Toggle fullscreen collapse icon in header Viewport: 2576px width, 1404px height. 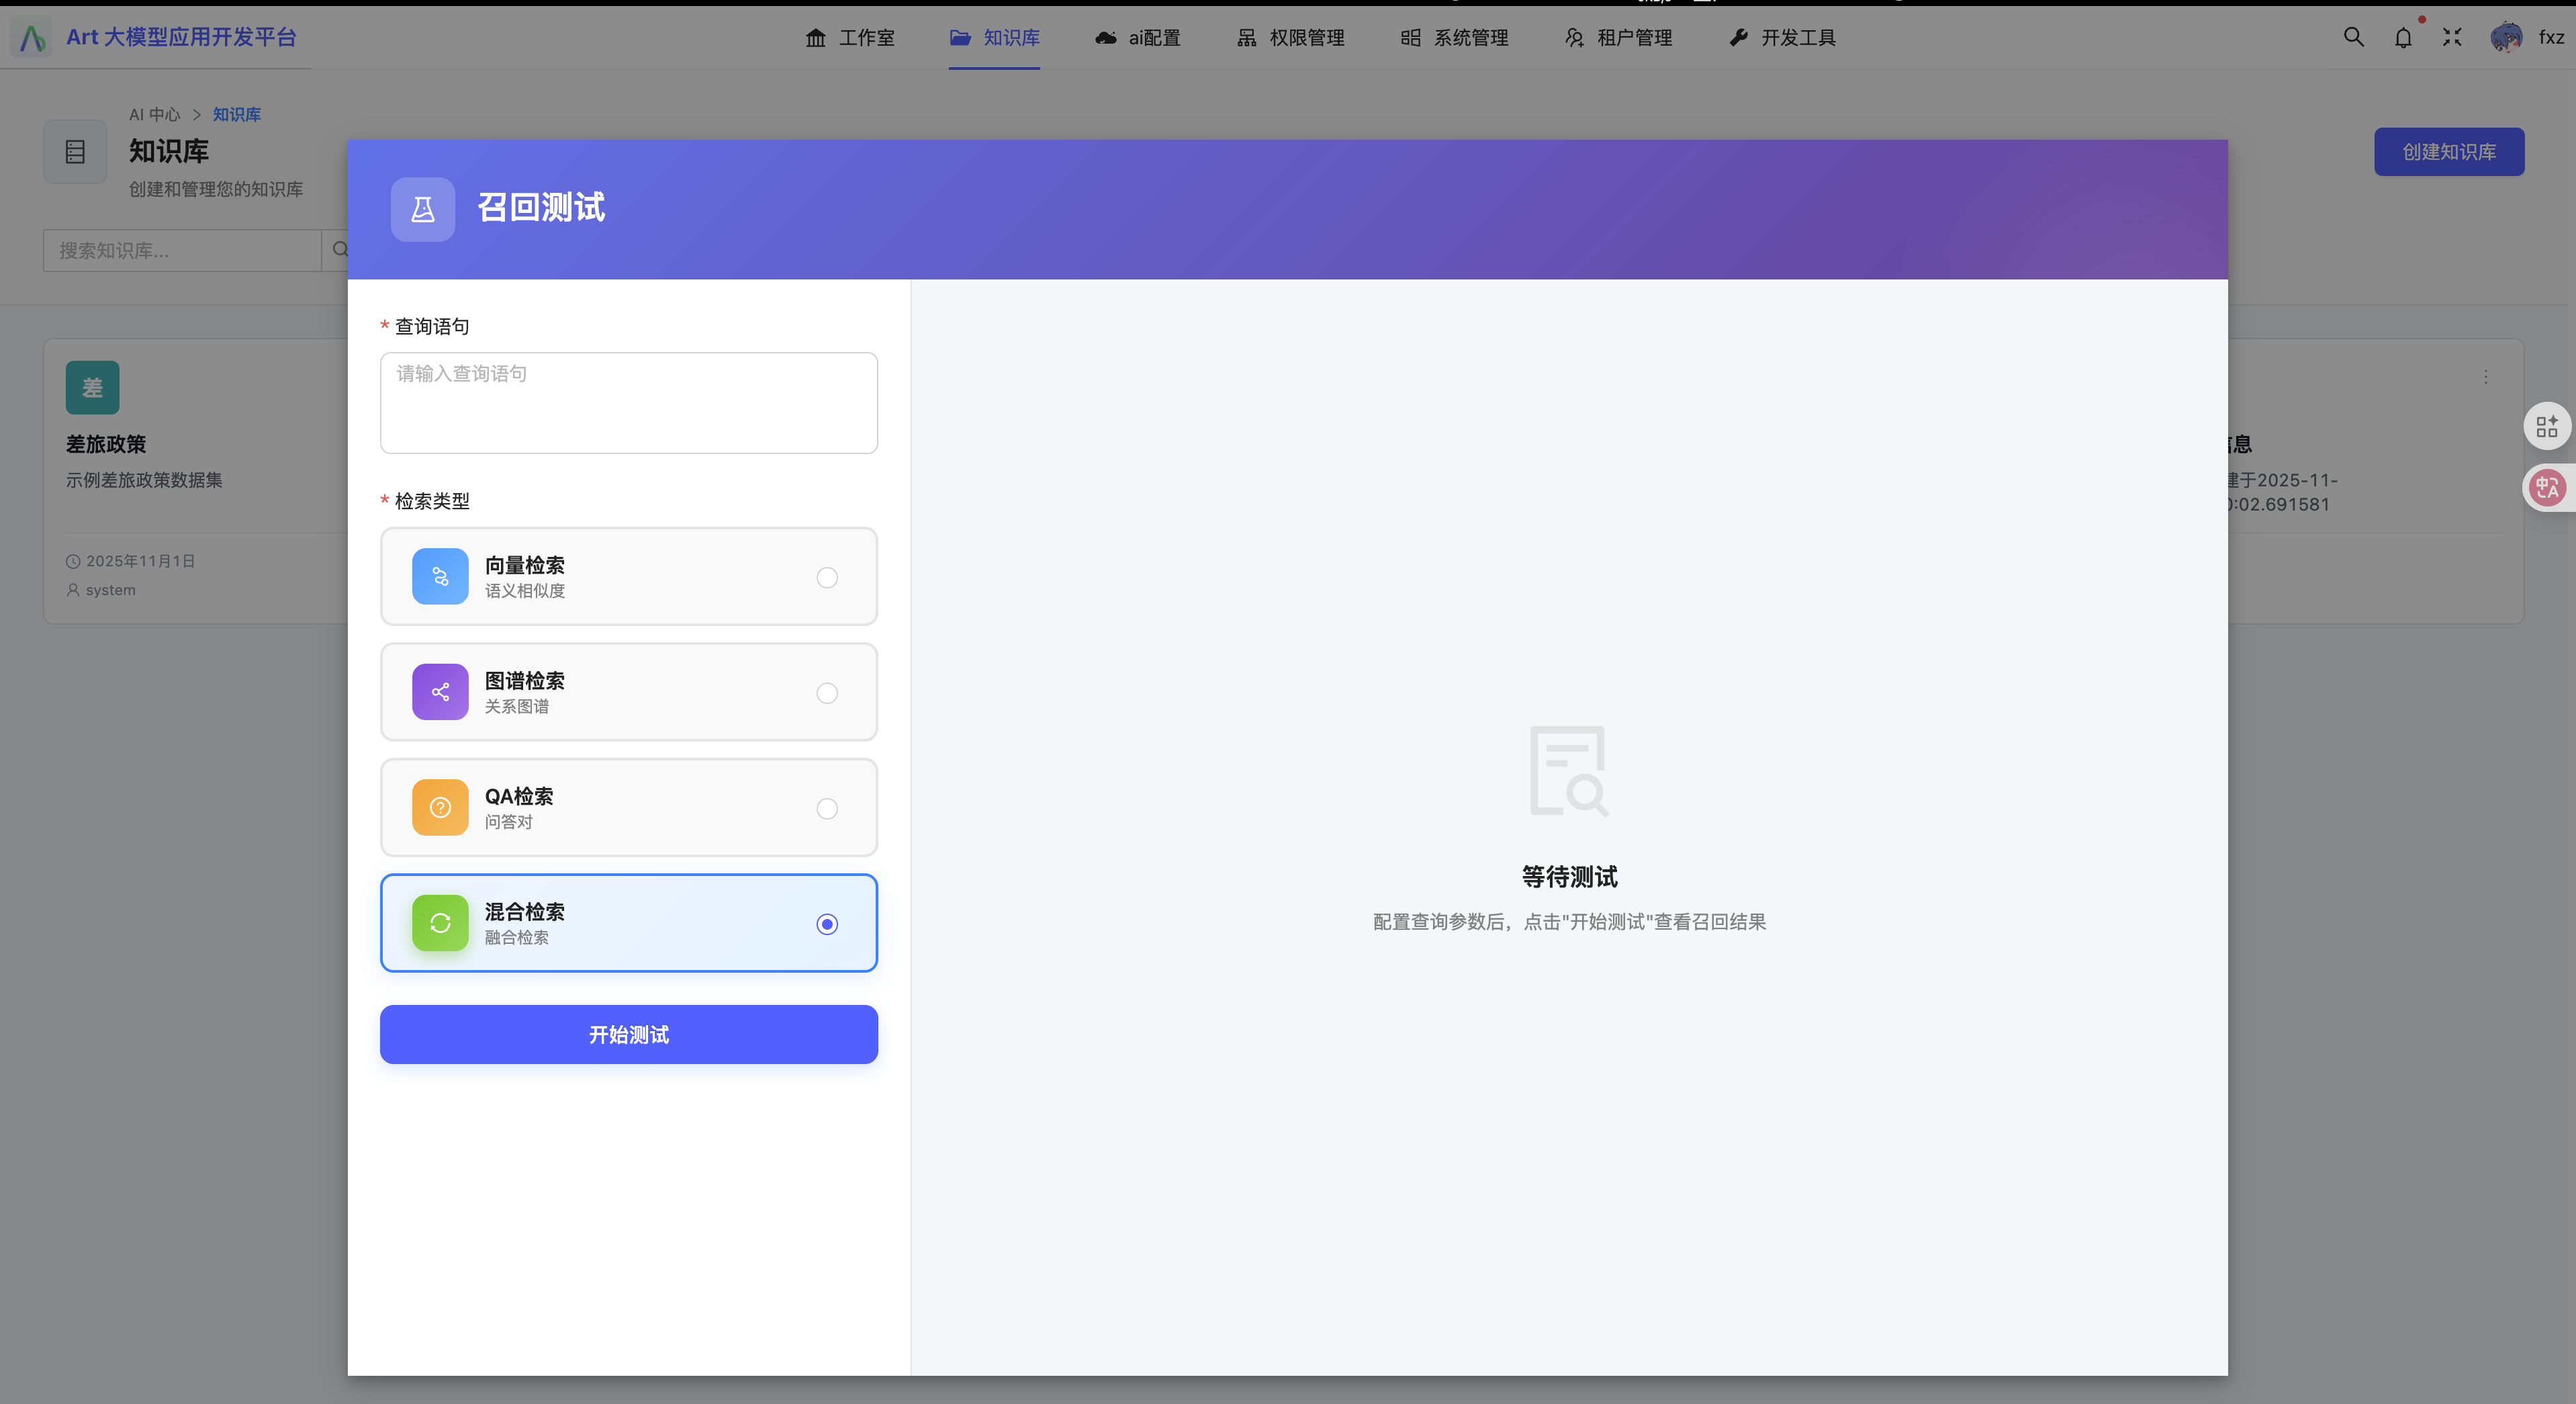pos(2452,37)
